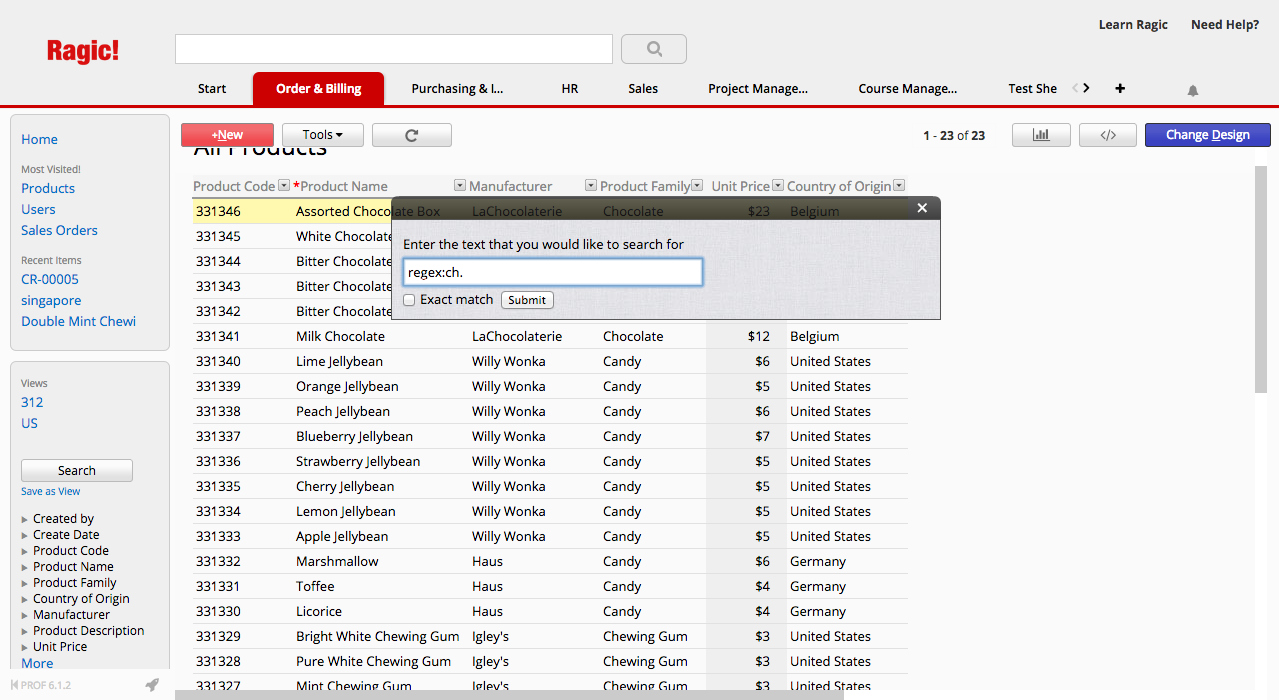Open recent item CR-00005
This screenshot has width=1279, height=700.
click(x=50, y=280)
